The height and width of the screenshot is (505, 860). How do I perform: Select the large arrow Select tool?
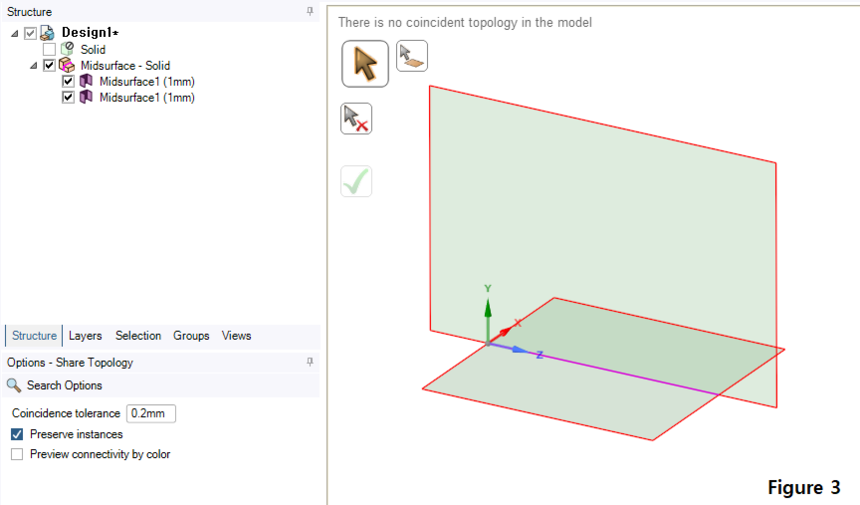(x=365, y=64)
